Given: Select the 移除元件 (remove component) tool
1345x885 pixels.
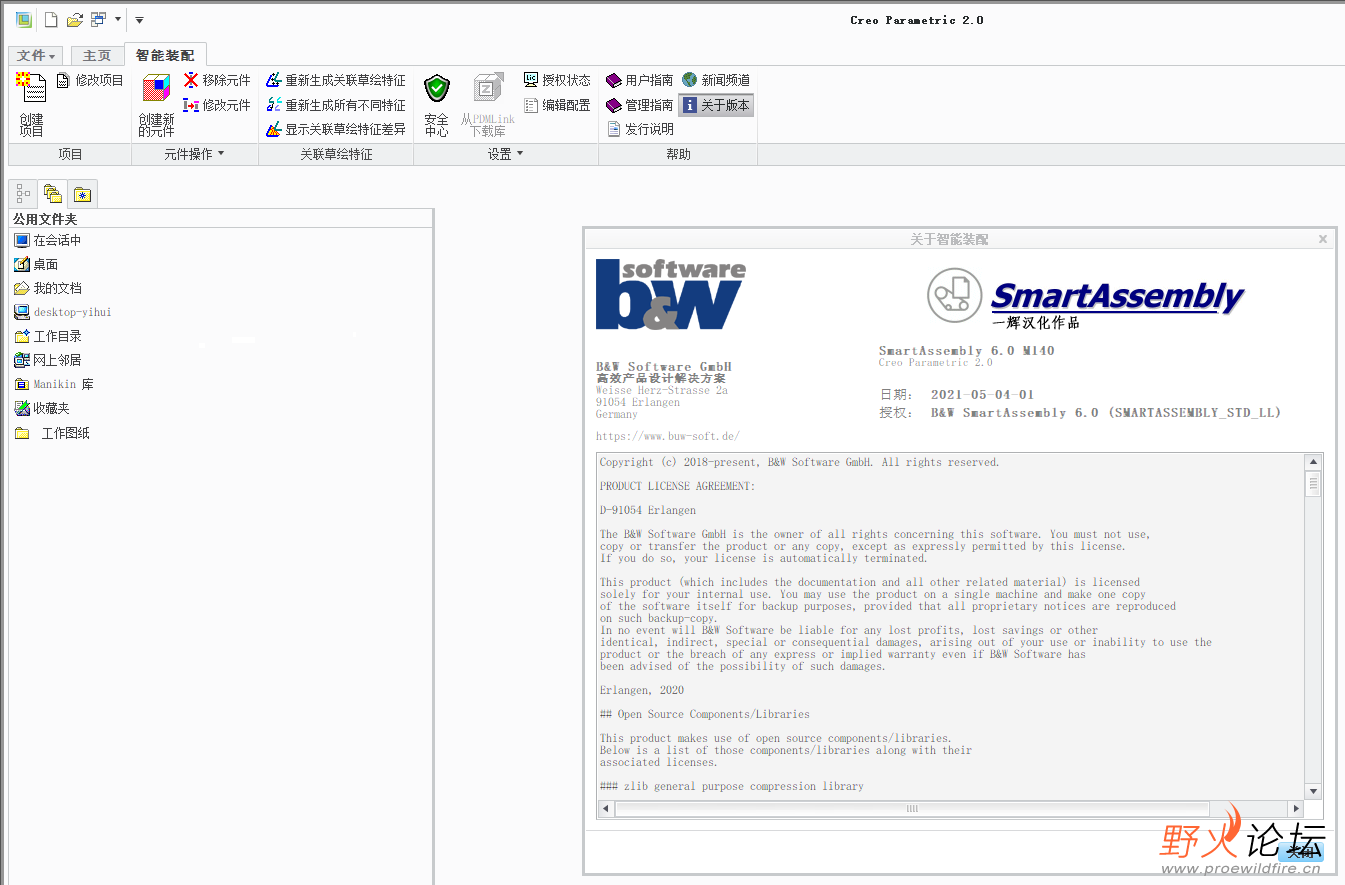Looking at the screenshot, I should coord(217,80).
